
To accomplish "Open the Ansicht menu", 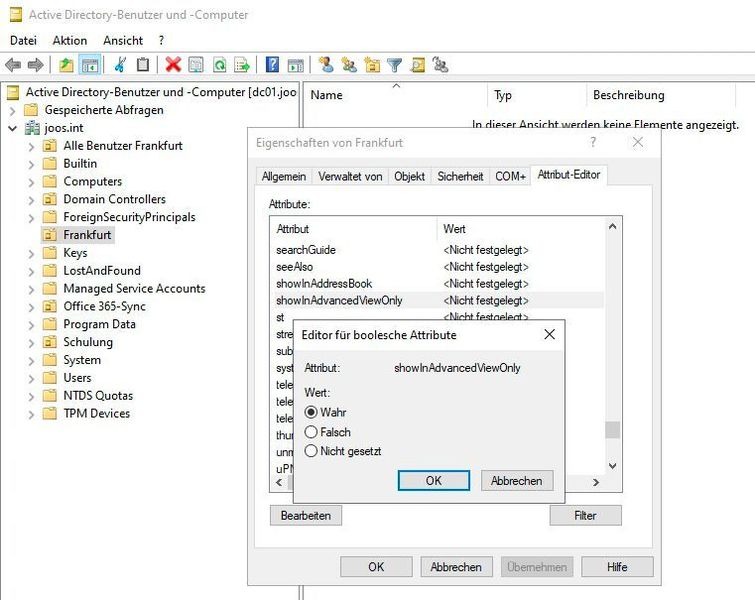I will click(123, 40).
